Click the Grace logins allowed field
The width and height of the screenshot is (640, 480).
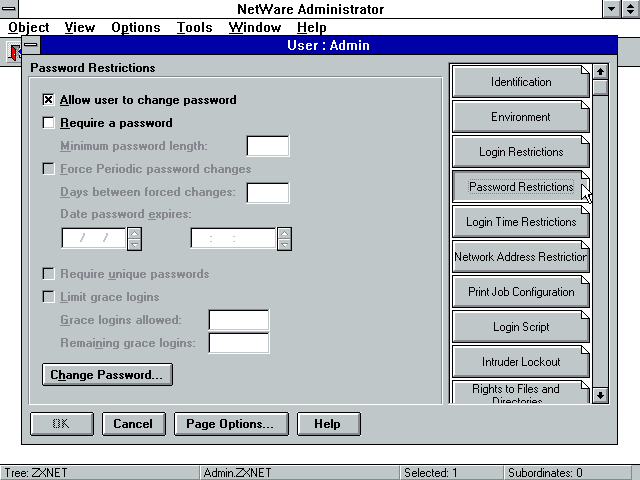[239, 320]
